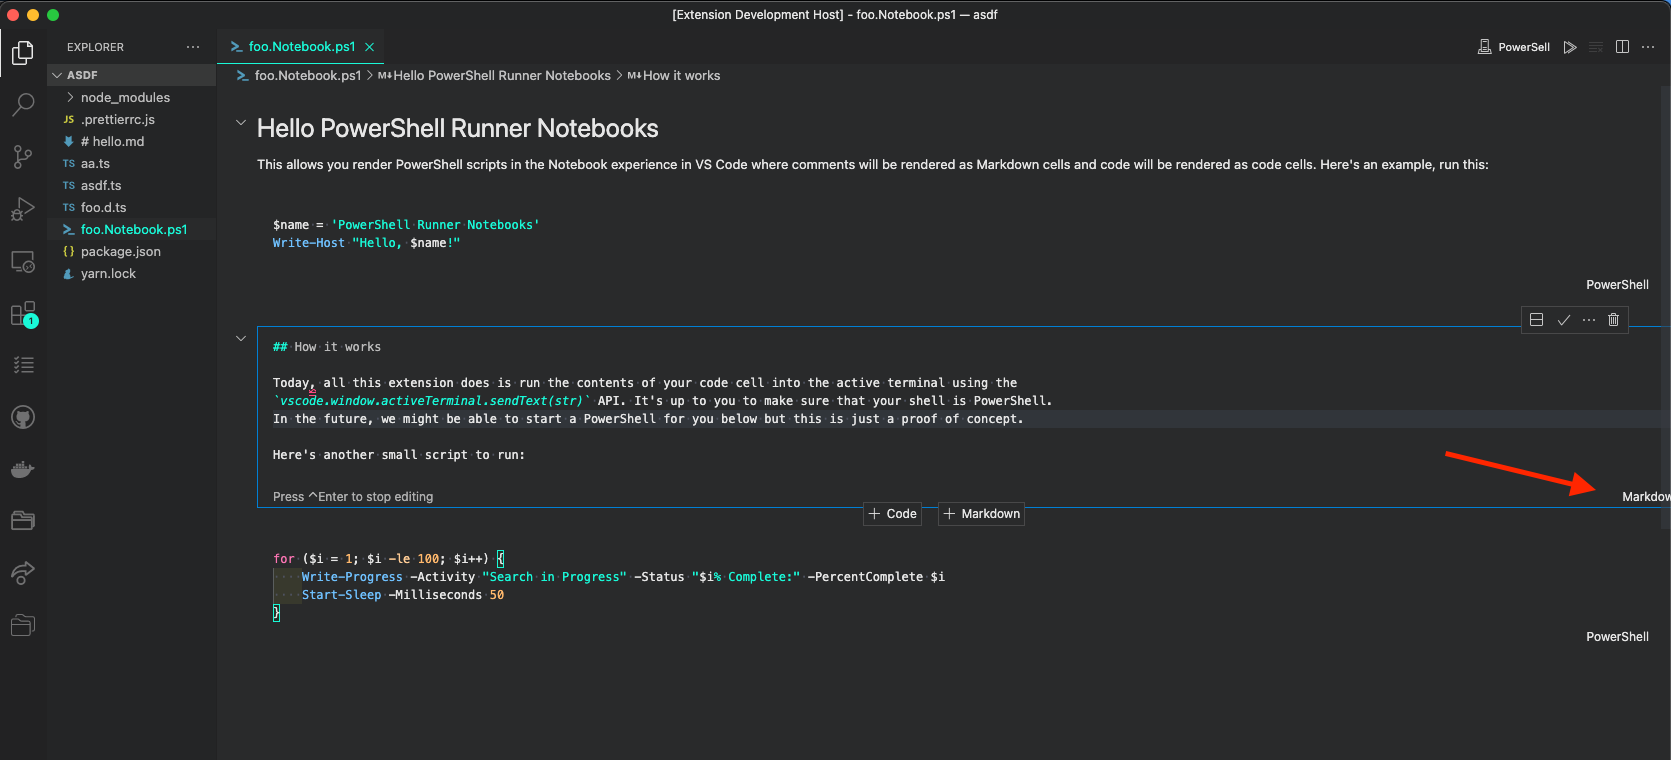Add a new Markdown cell below
This screenshot has width=1671, height=760.
coord(981,514)
